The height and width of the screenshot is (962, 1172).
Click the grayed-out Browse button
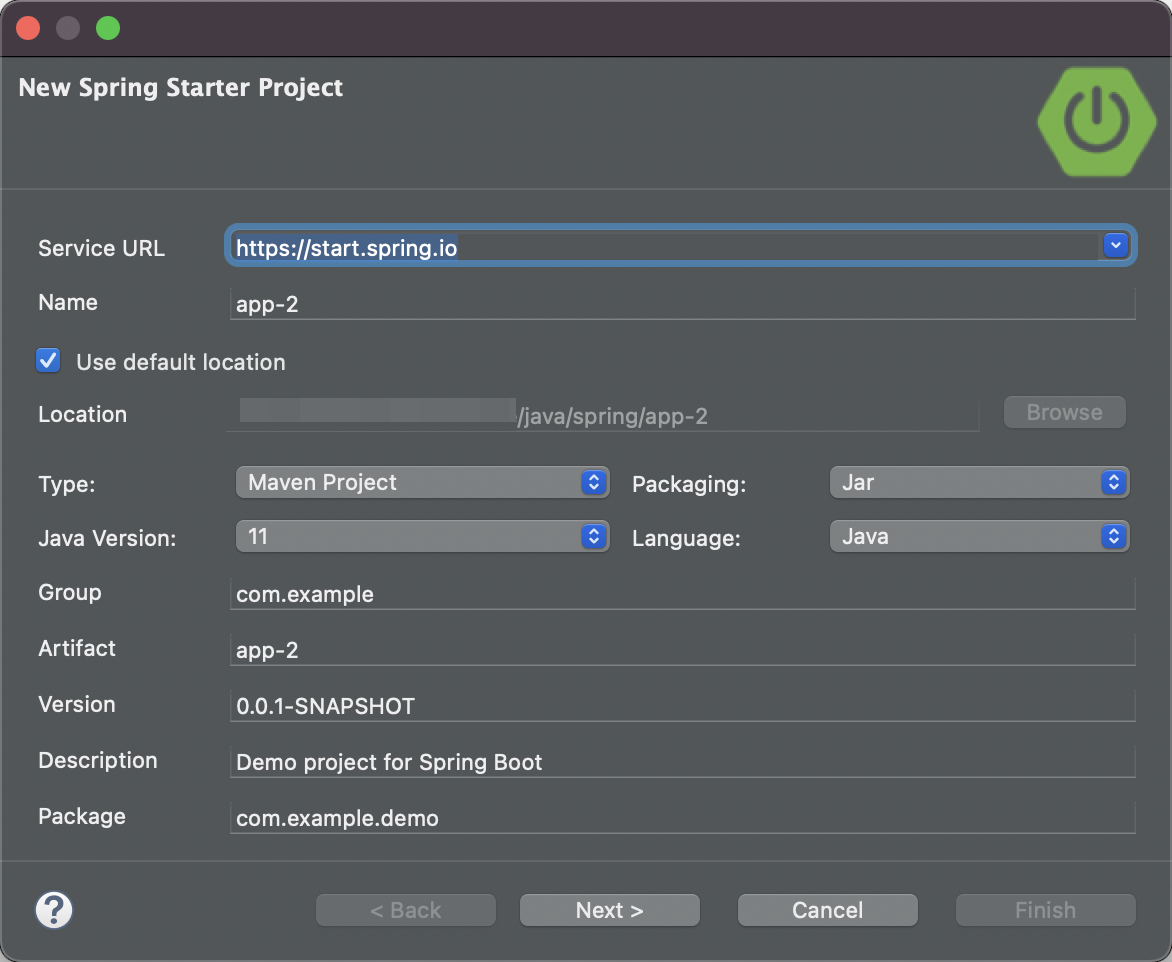tap(1064, 412)
